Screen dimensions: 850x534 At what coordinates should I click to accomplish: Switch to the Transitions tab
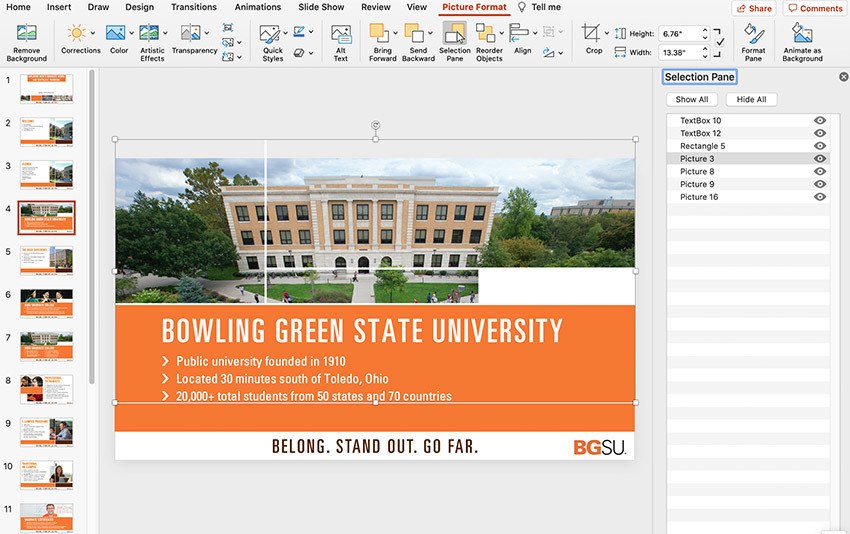tap(193, 7)
